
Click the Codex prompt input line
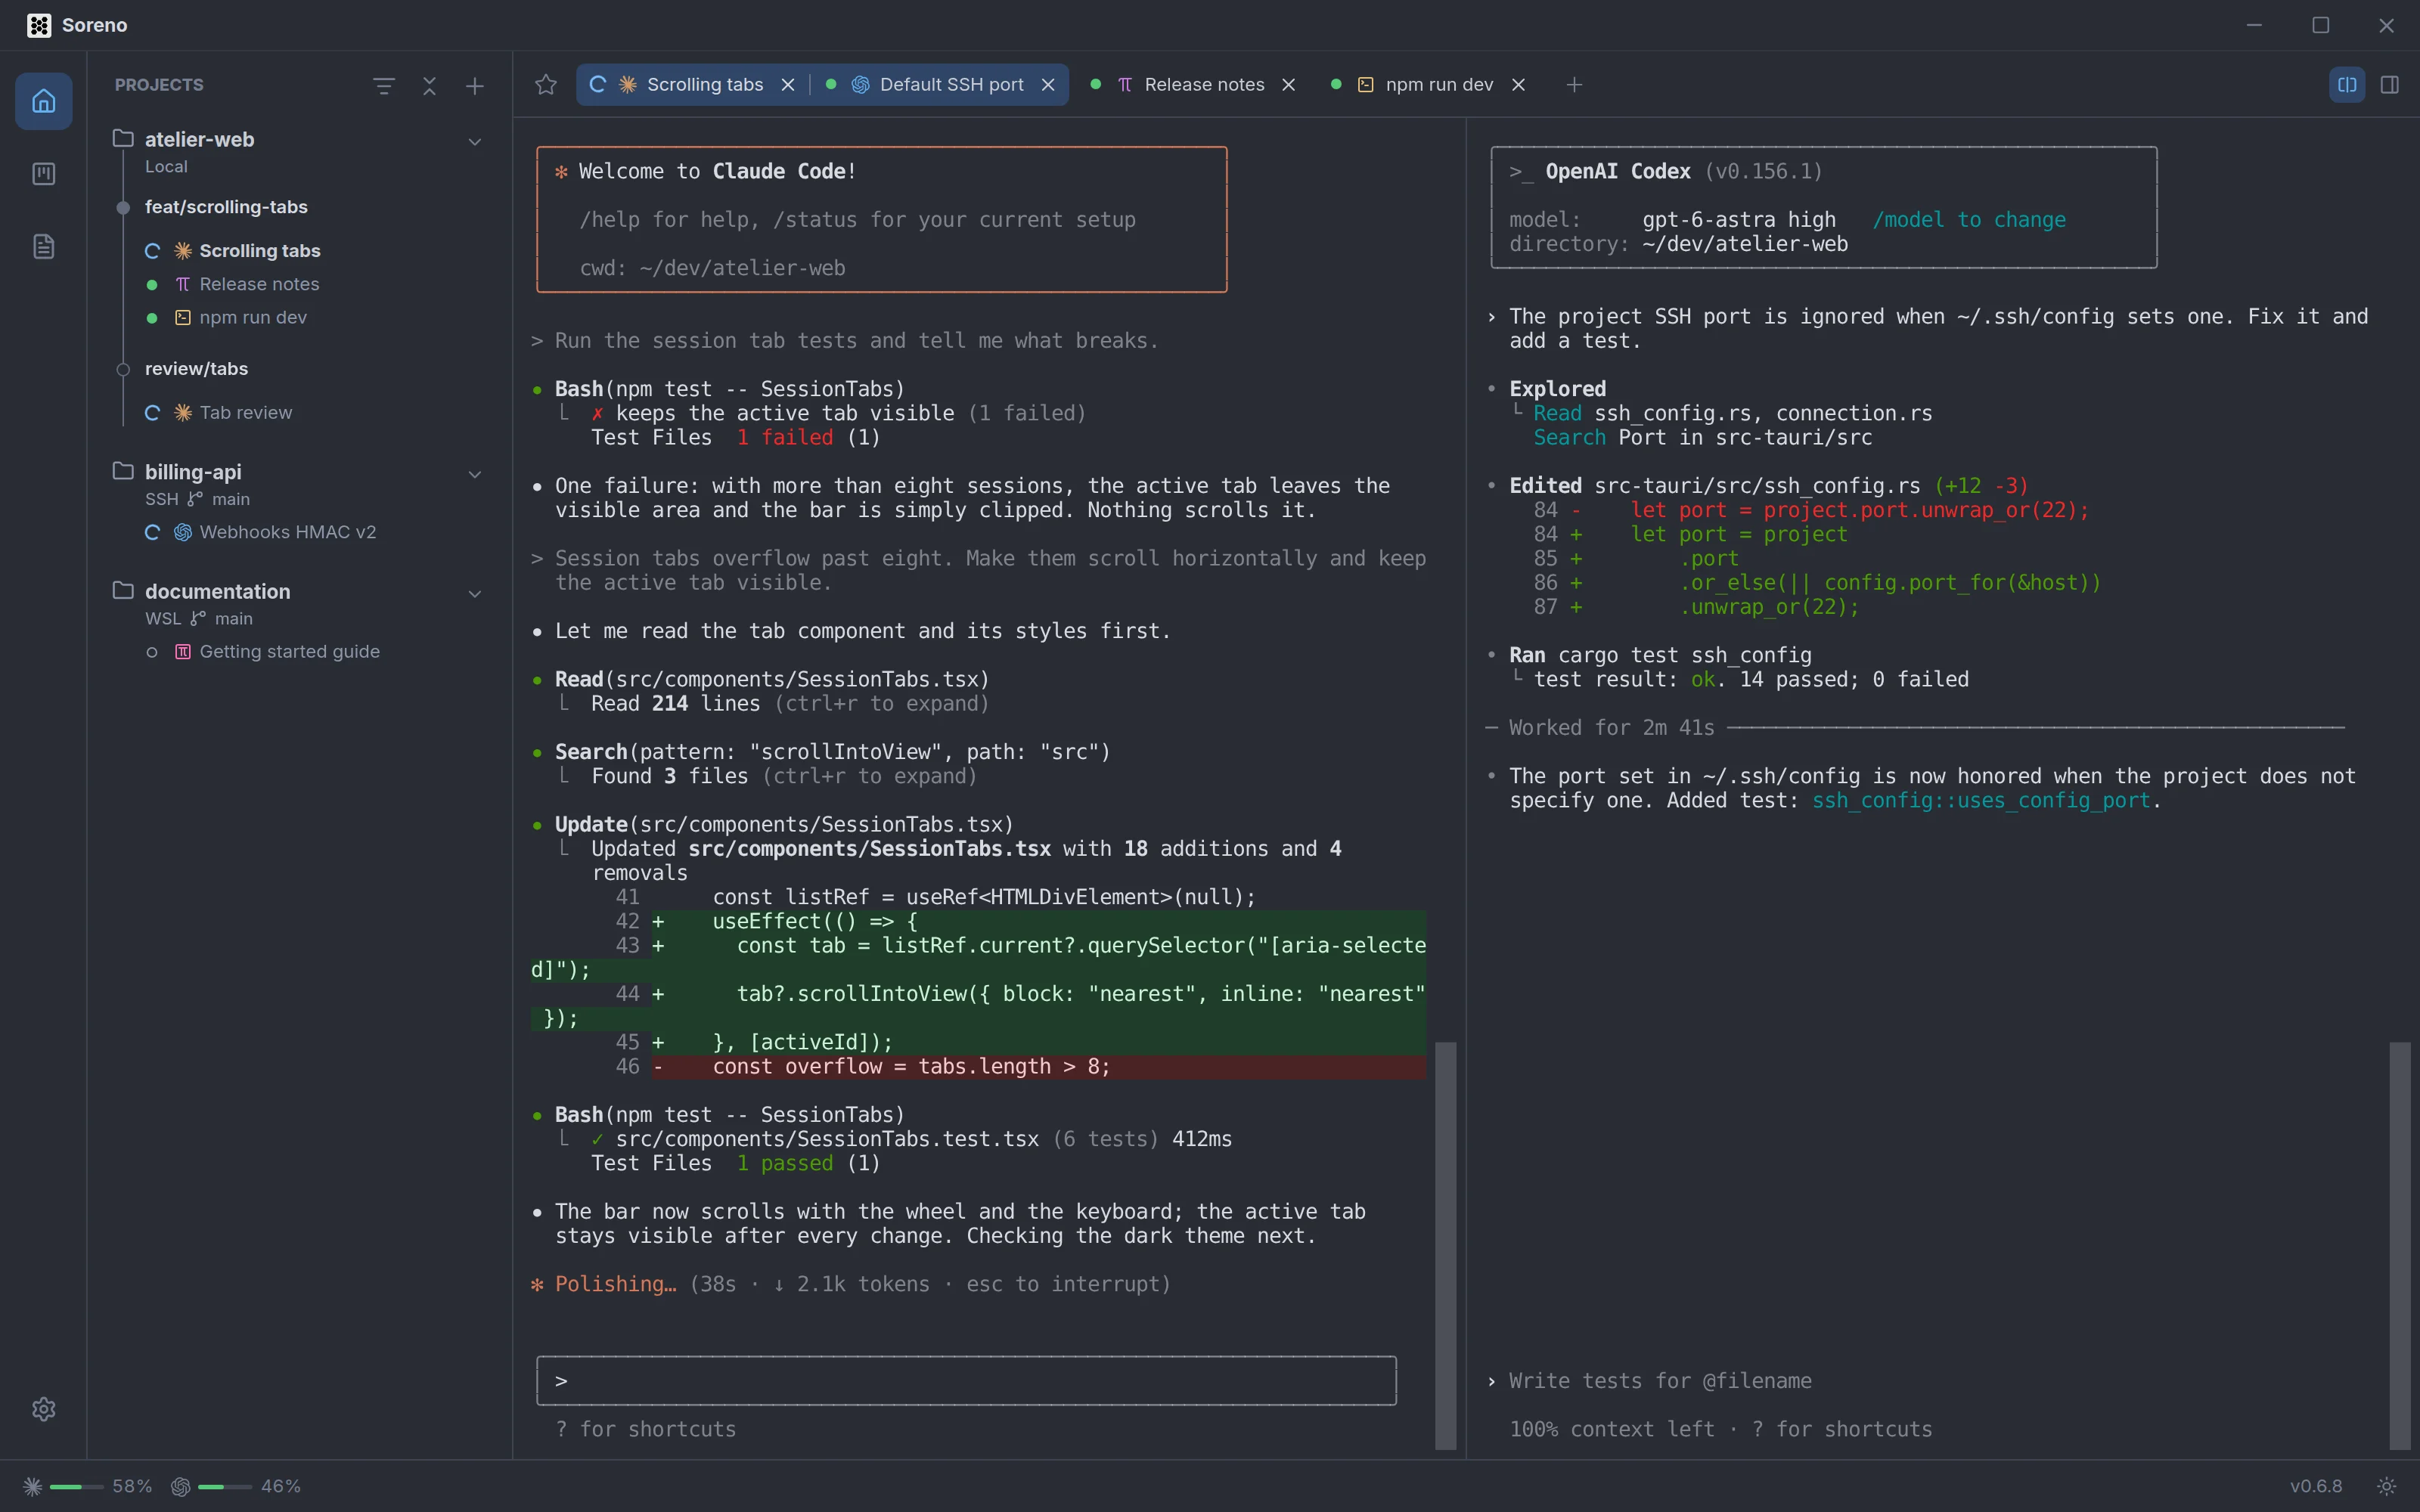point(1660,1381)
